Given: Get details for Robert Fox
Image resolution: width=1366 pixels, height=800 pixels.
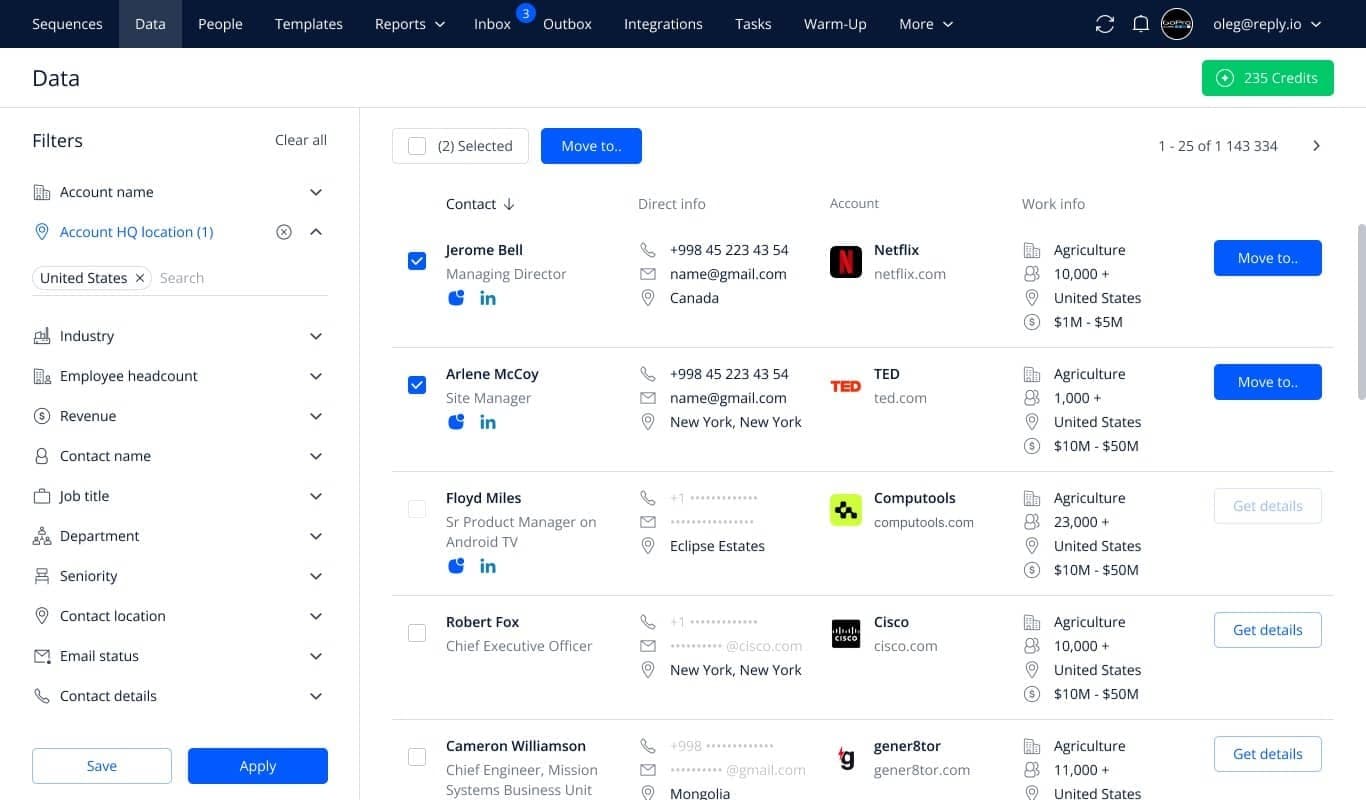Looking at the screenshot, I should tap(1267, 629).
